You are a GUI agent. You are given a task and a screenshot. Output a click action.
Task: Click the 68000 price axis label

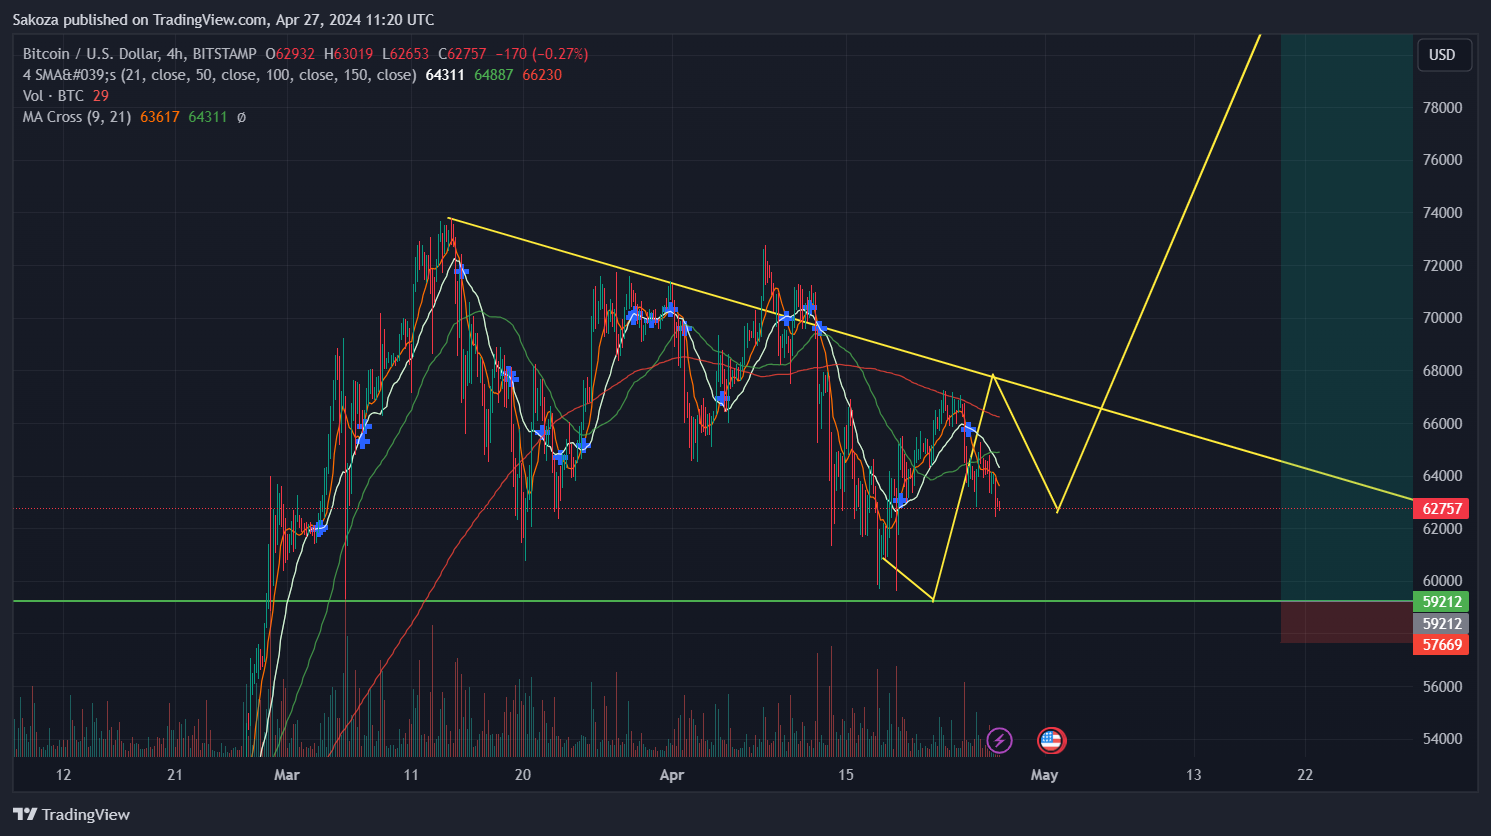(1442, 370)
